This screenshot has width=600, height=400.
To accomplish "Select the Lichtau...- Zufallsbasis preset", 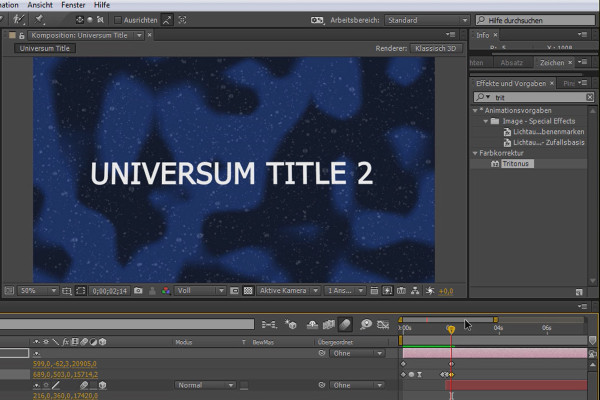I will point(544,142).
